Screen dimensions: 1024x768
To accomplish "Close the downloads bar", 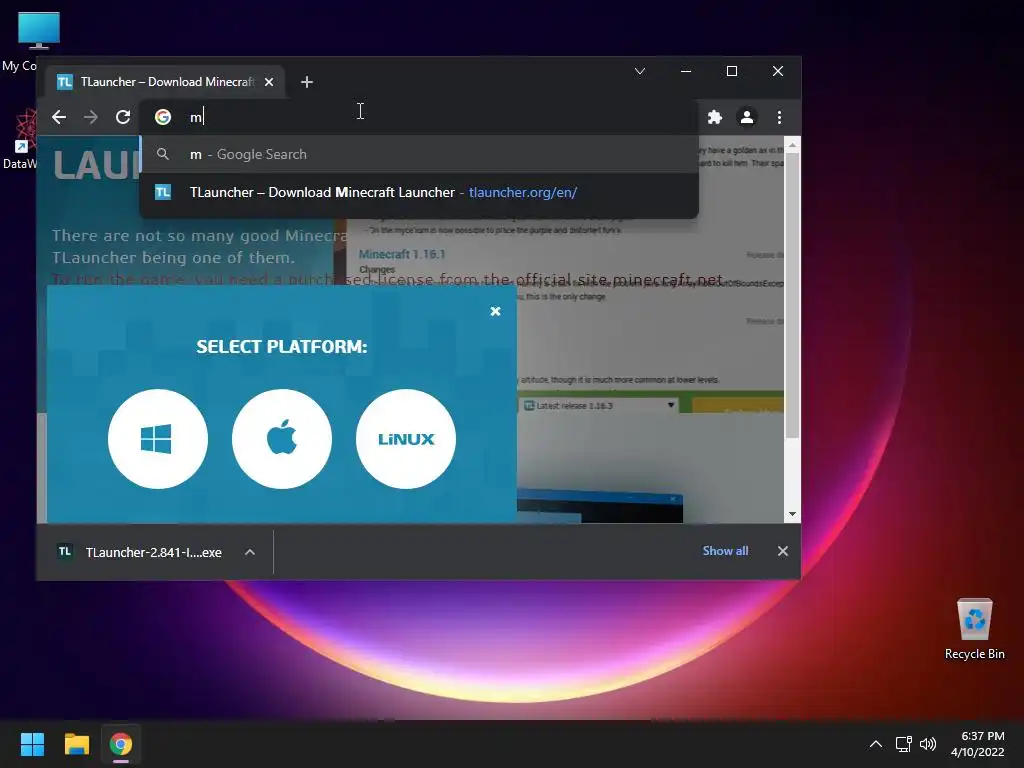I will tap(782, 551).
